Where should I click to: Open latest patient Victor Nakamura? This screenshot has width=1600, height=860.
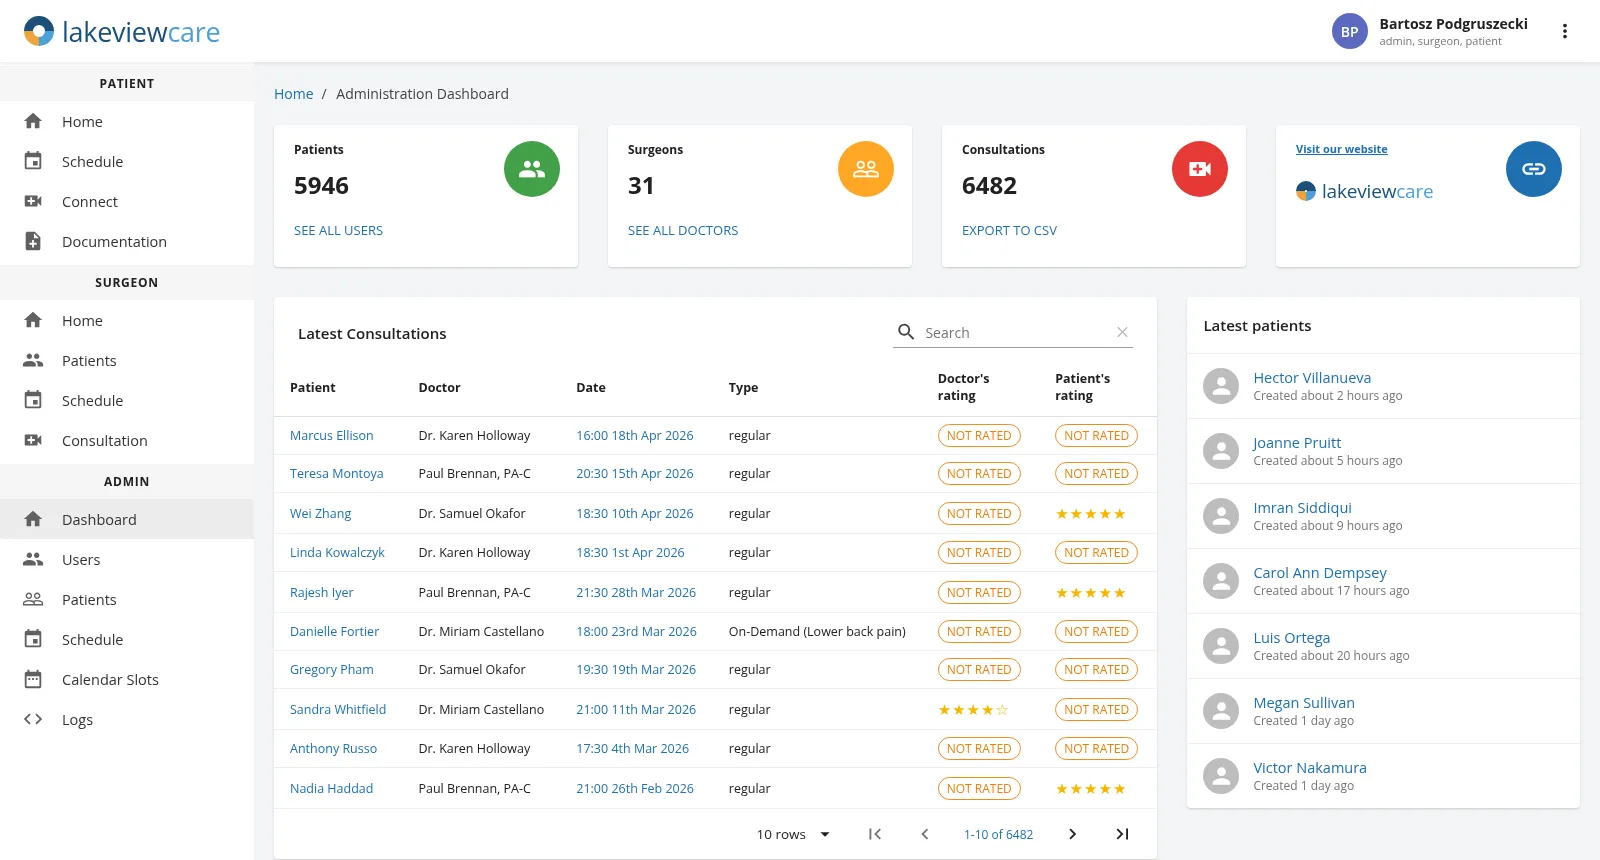[1310, 767]
